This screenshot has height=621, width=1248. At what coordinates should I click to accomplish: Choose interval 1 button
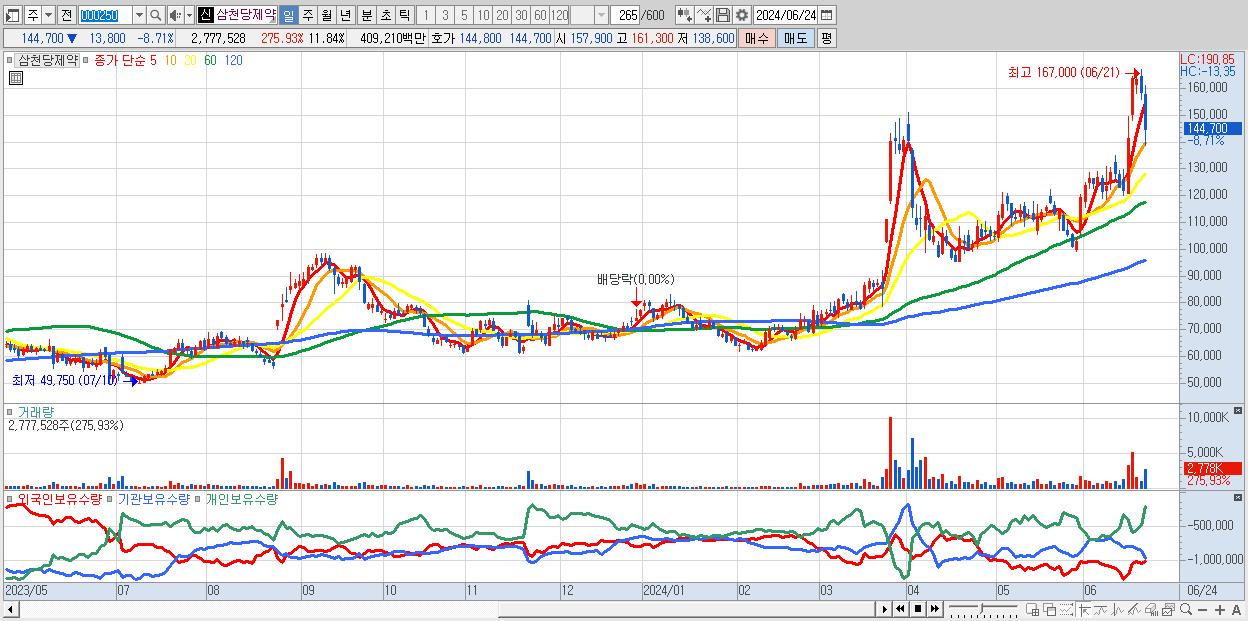click(x=425, y=15)
